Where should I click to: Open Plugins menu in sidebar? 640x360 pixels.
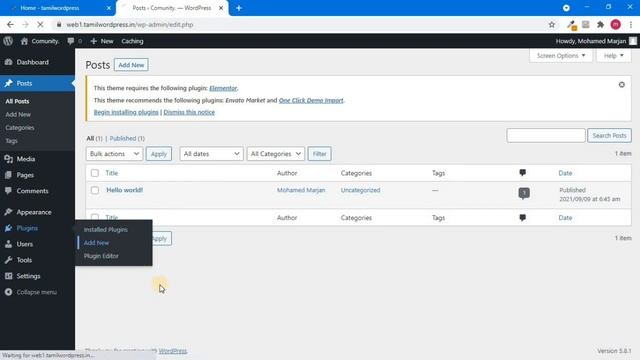pyautogui.click(x=27, y=228)
